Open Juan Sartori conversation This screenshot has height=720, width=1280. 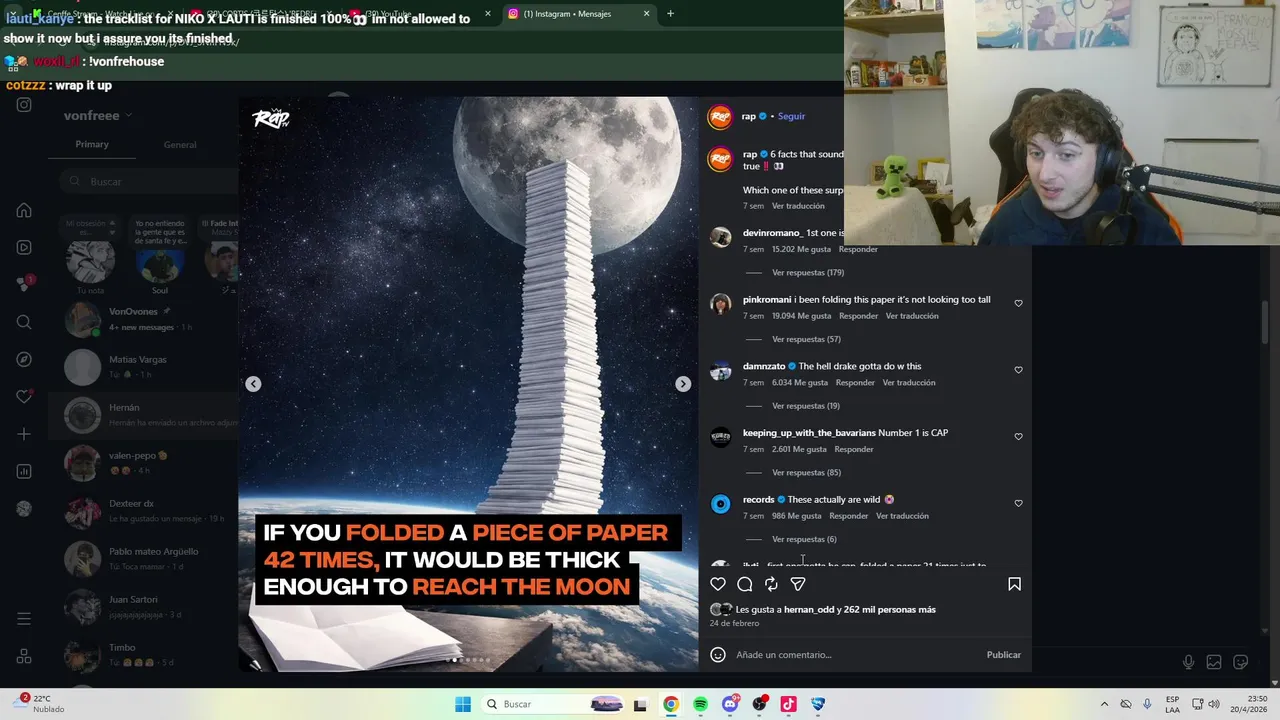[x=143, y=607]
